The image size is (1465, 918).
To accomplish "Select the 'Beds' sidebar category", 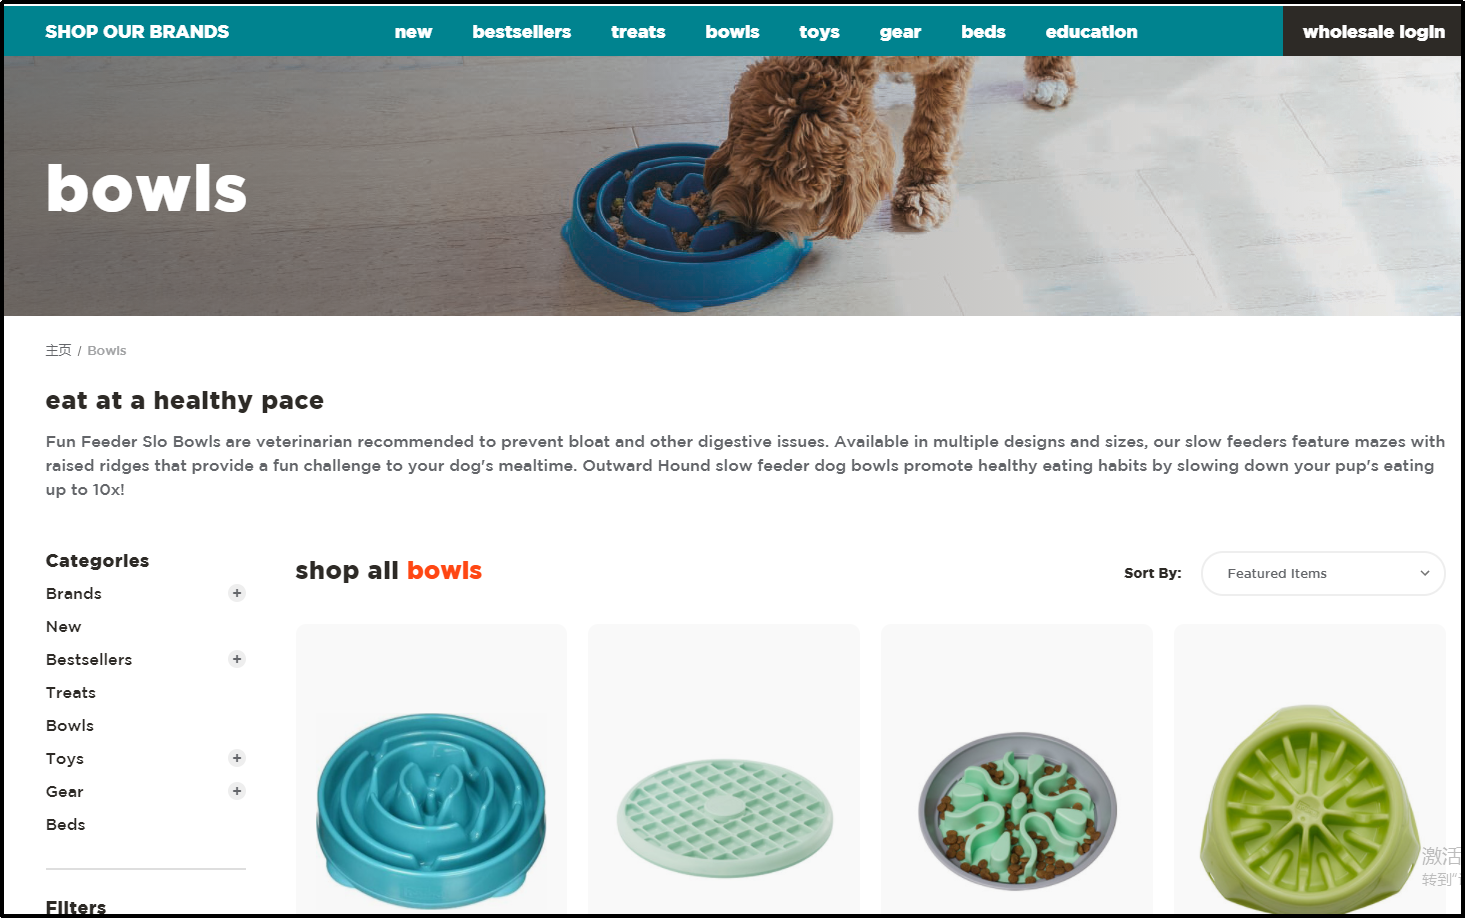I will pos(65,825).
